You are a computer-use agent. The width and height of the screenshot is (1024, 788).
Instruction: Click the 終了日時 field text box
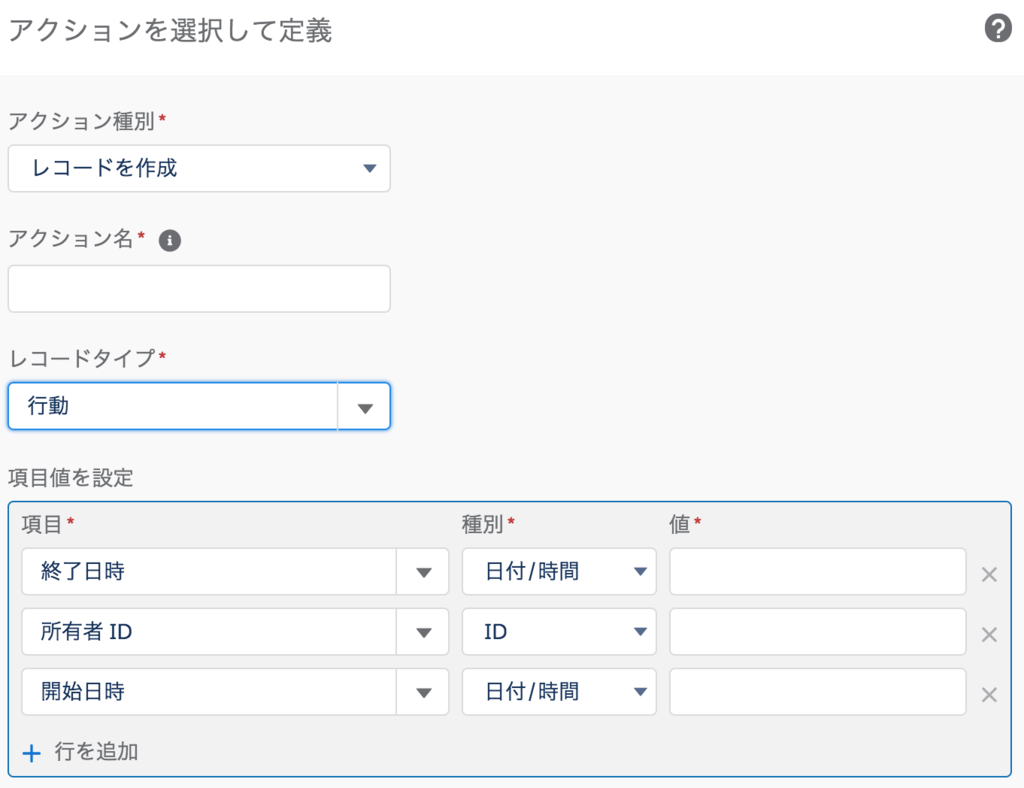tap(209, 572)
